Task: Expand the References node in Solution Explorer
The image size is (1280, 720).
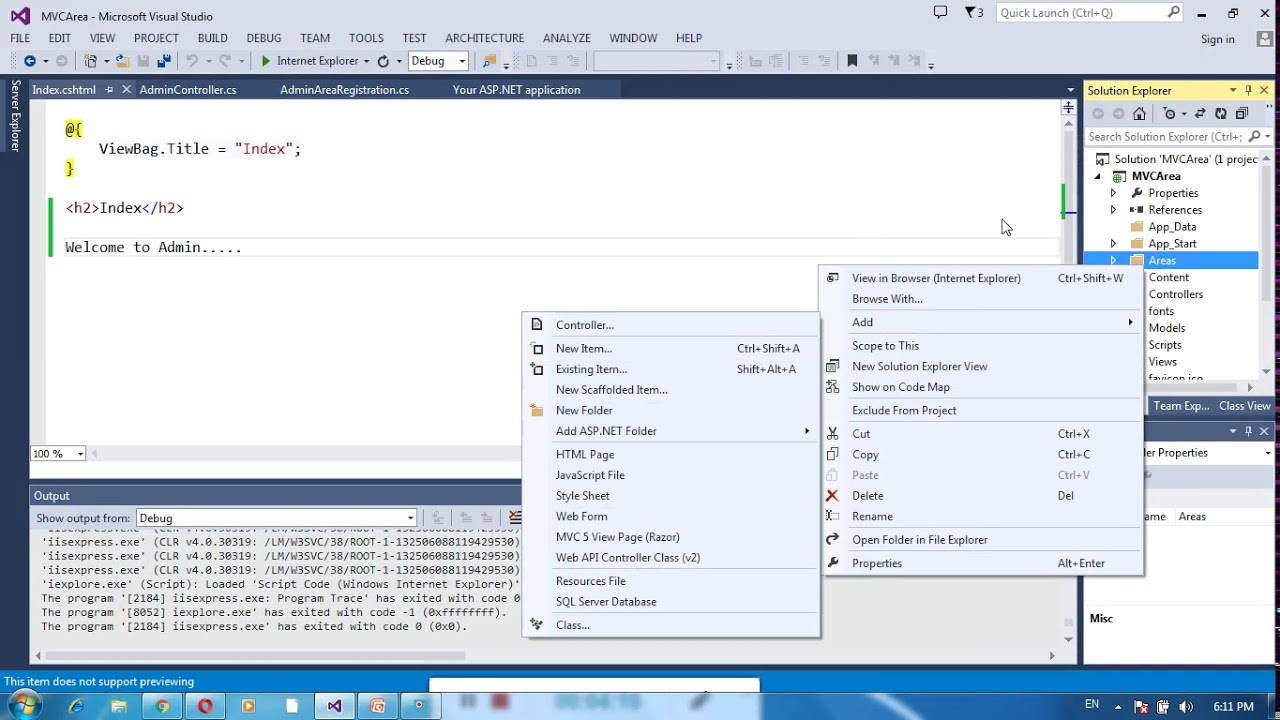Action: tap(1113, 210)
